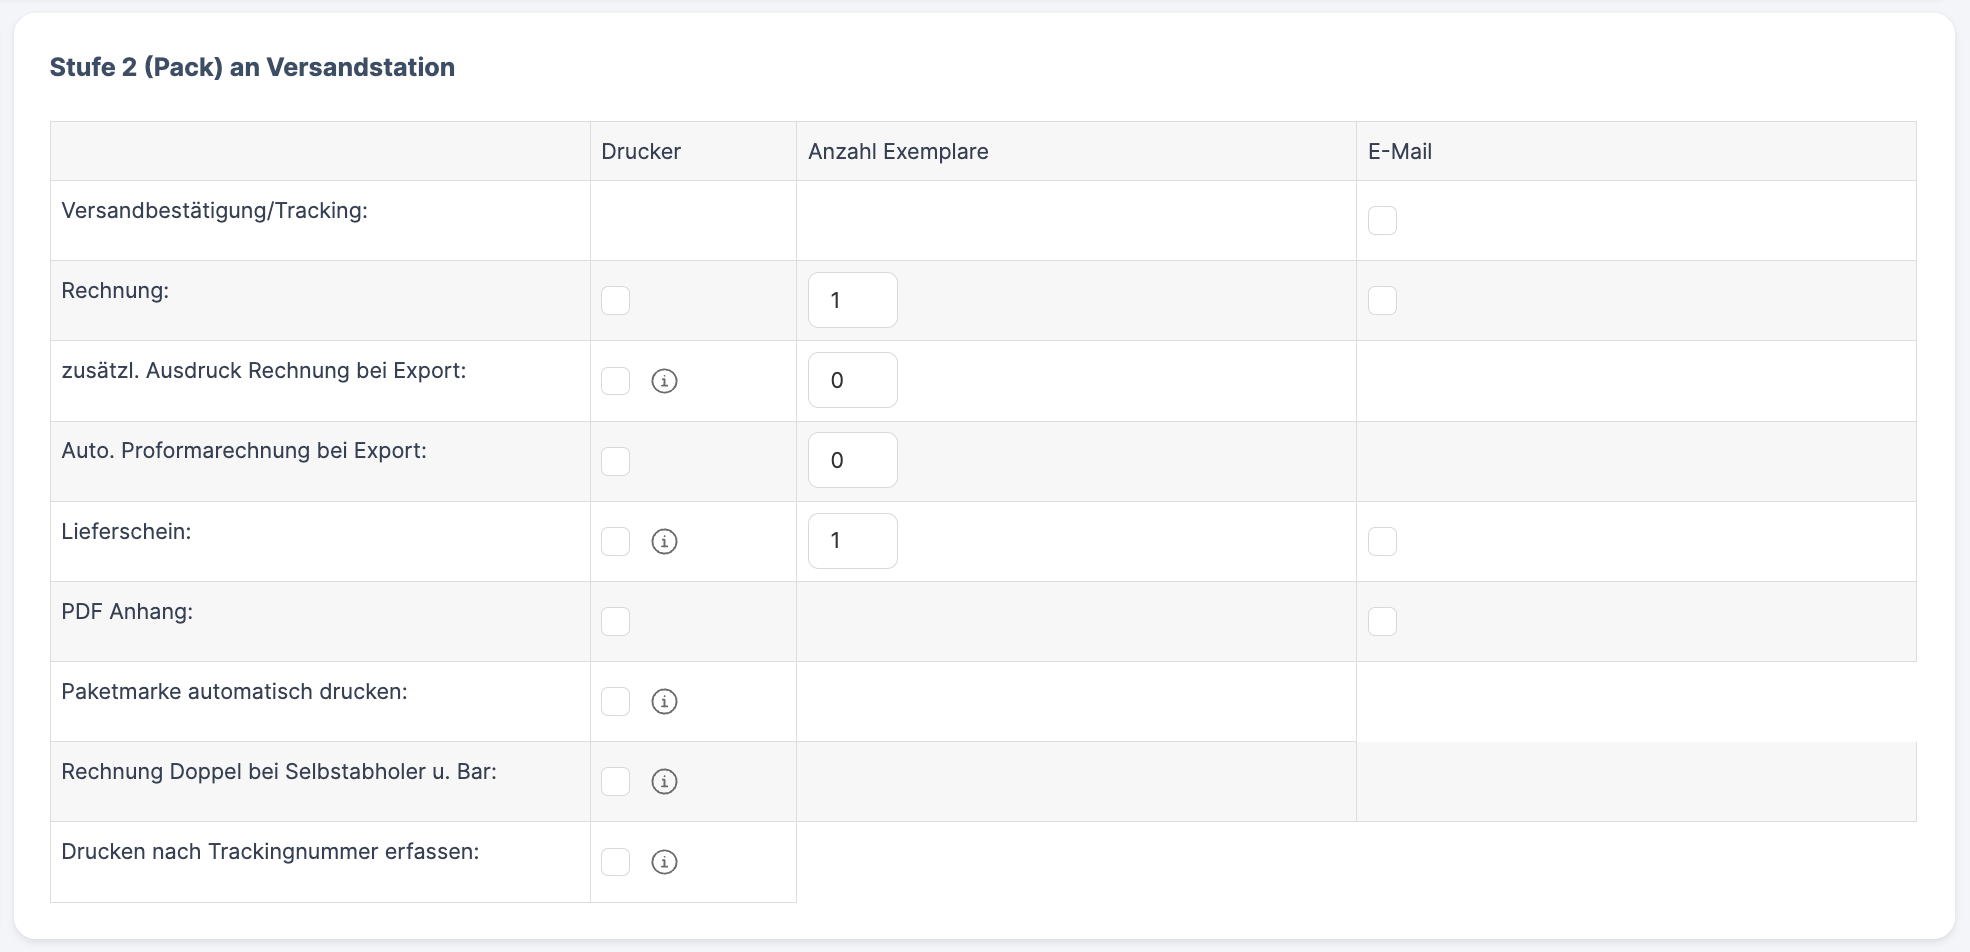
Task: Click Anzahl Exemplare field for Rechnung
Action: pos(852,300)
